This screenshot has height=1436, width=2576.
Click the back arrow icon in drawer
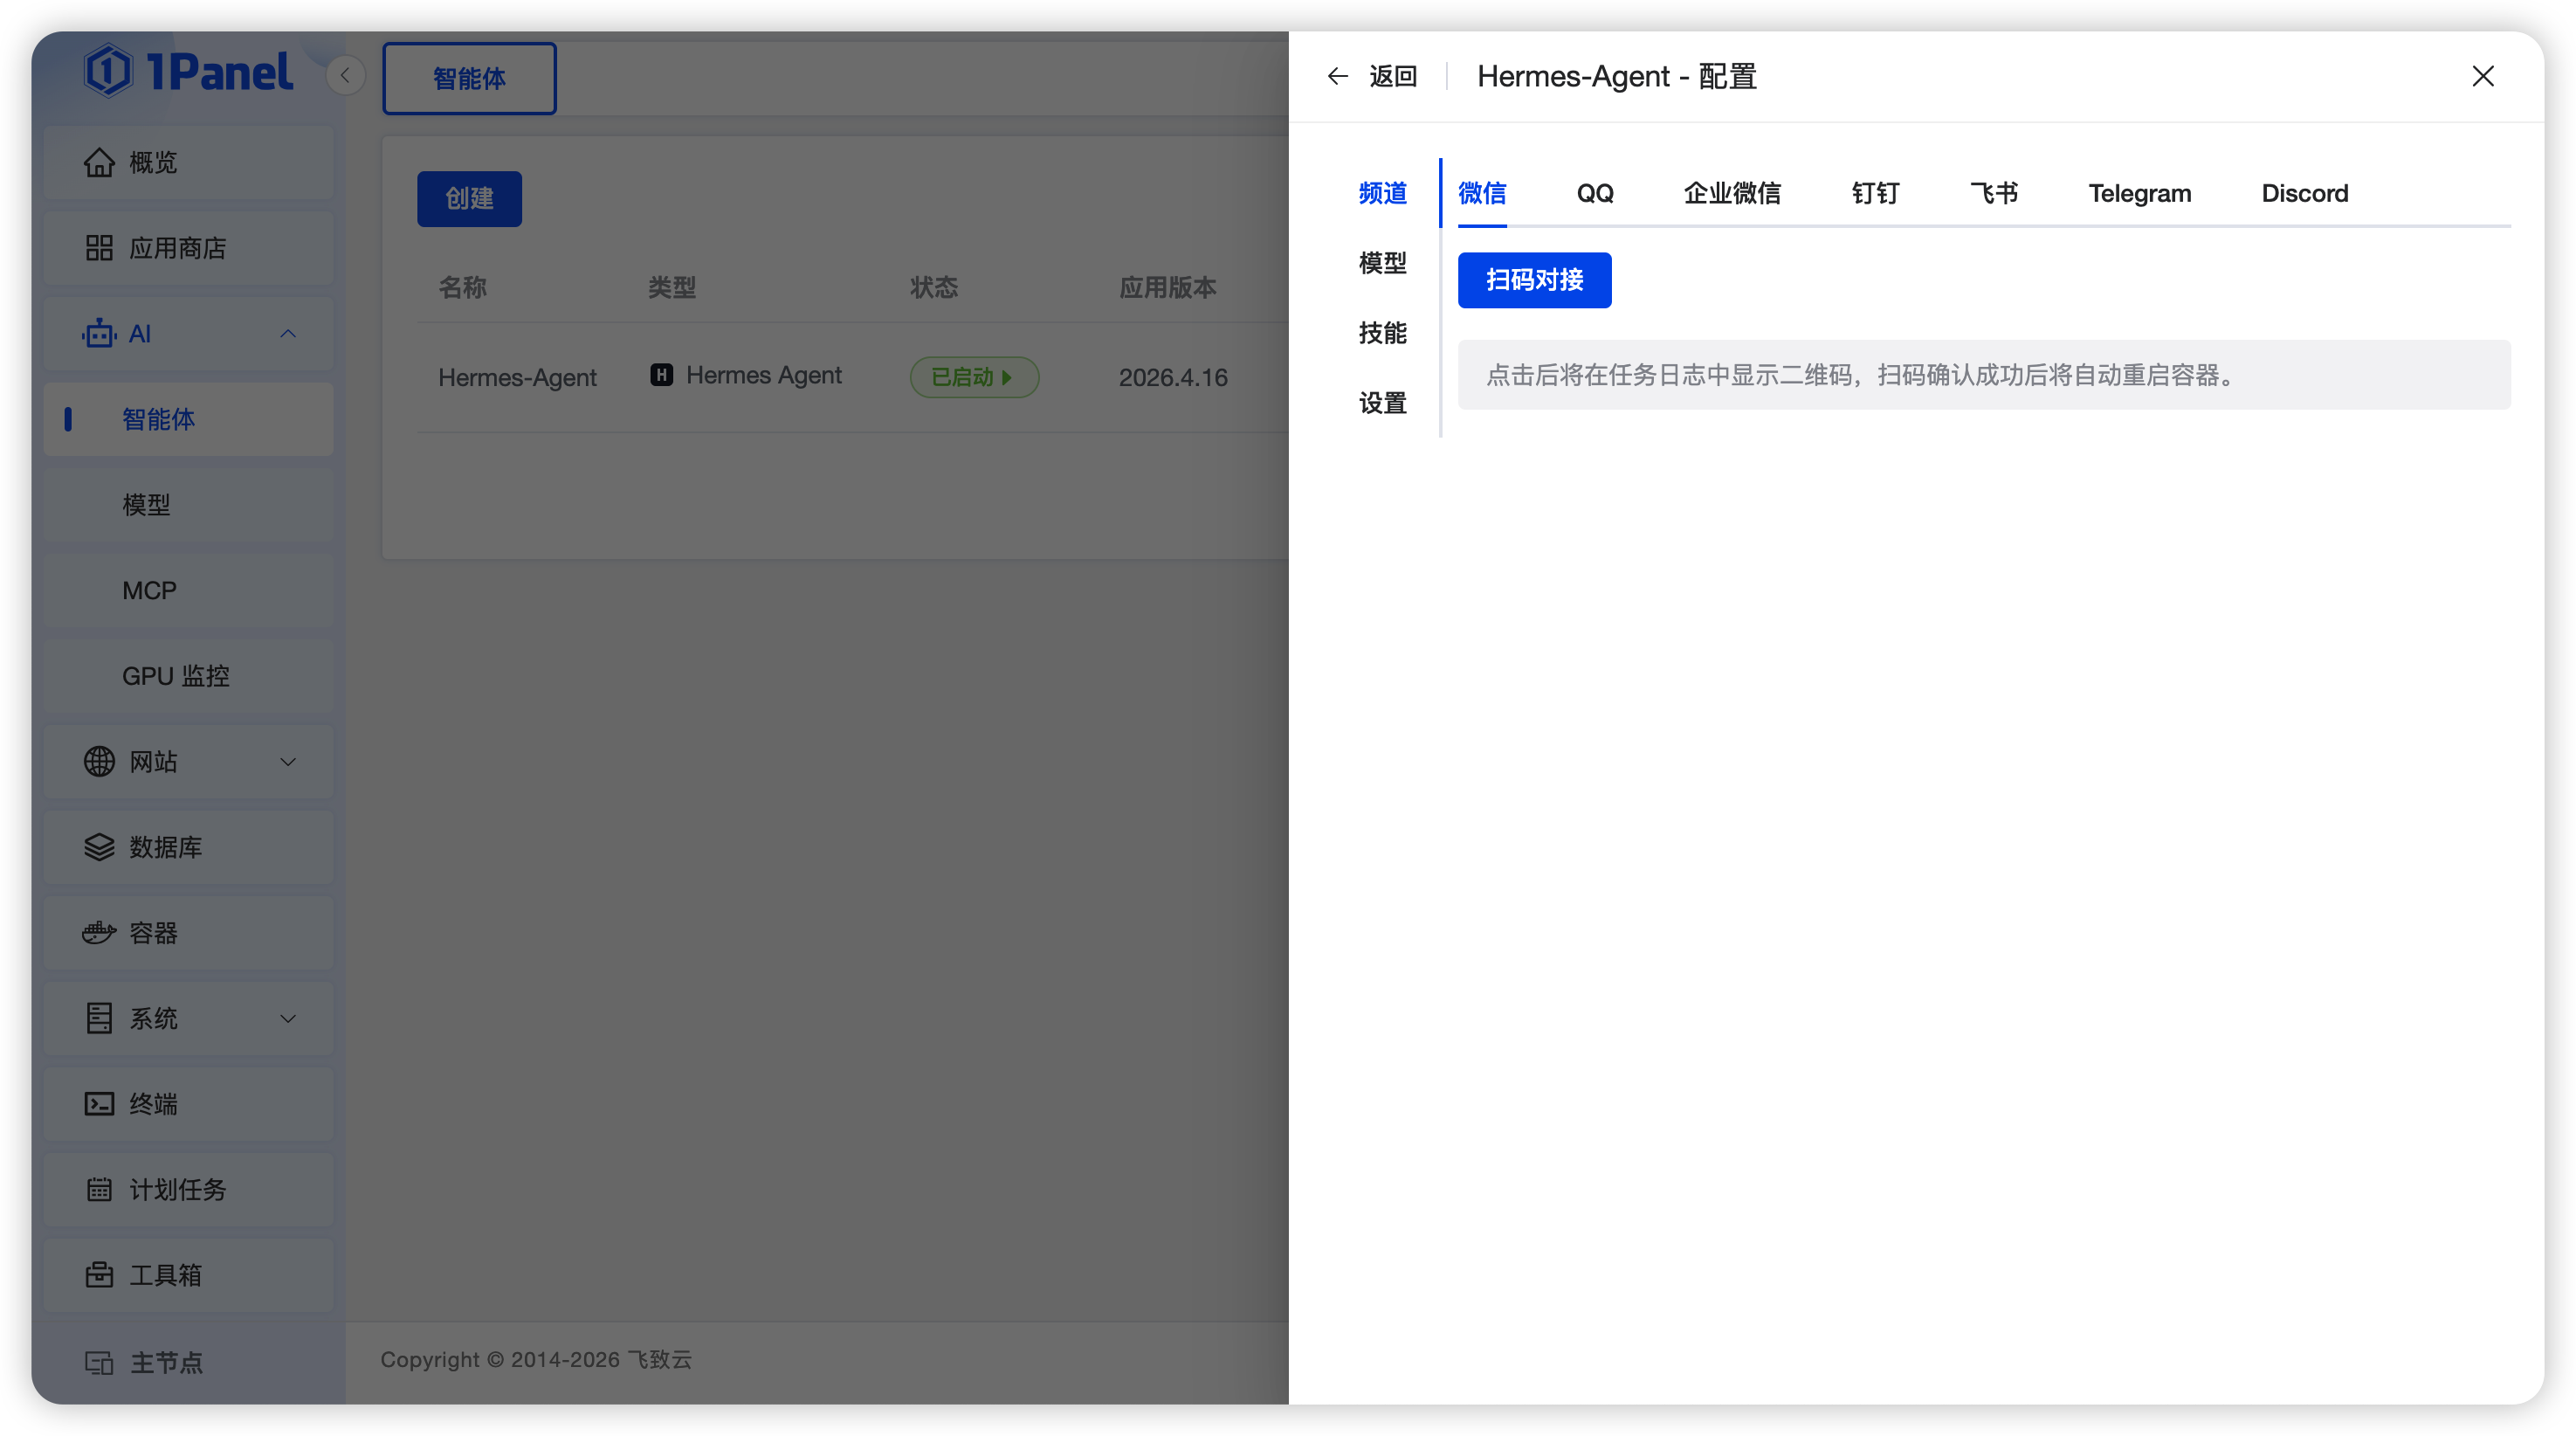[x=1337, y=76]
